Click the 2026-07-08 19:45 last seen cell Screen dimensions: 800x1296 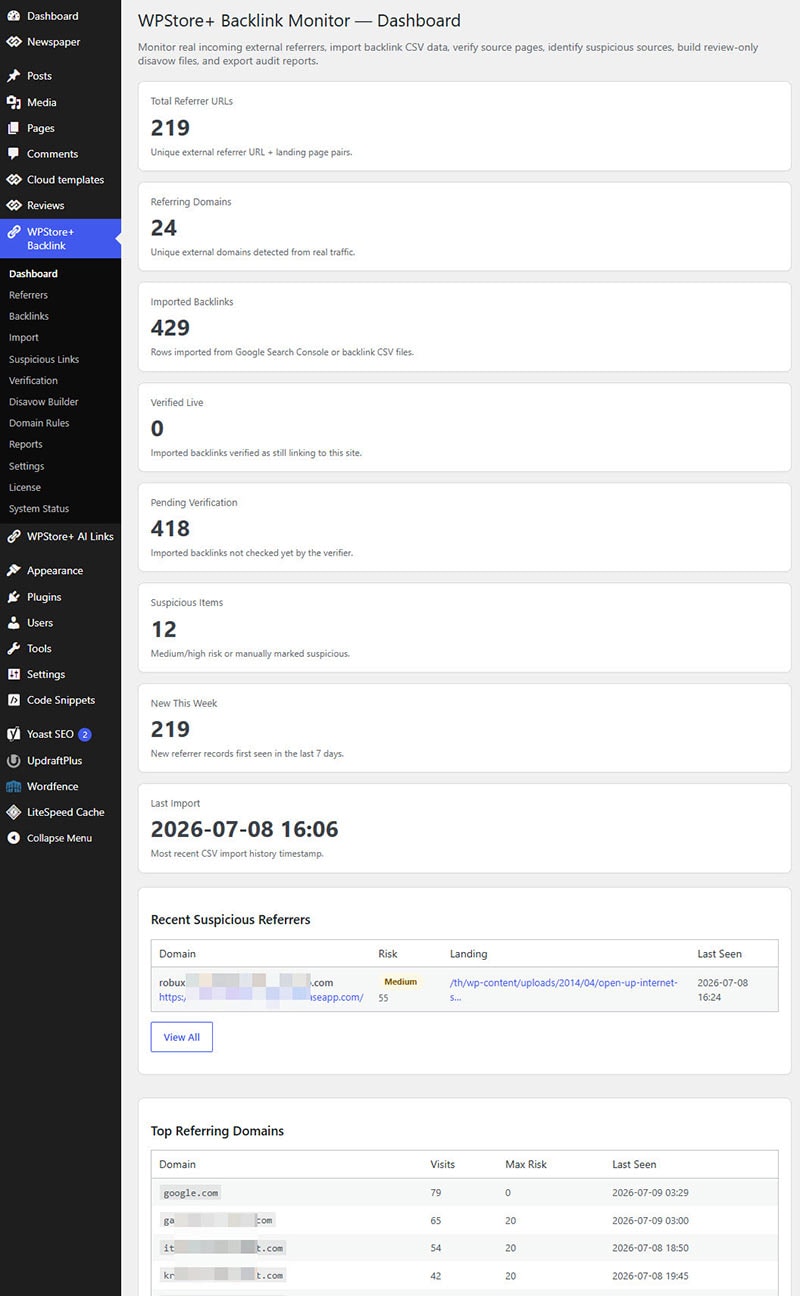coord(650,1275)
